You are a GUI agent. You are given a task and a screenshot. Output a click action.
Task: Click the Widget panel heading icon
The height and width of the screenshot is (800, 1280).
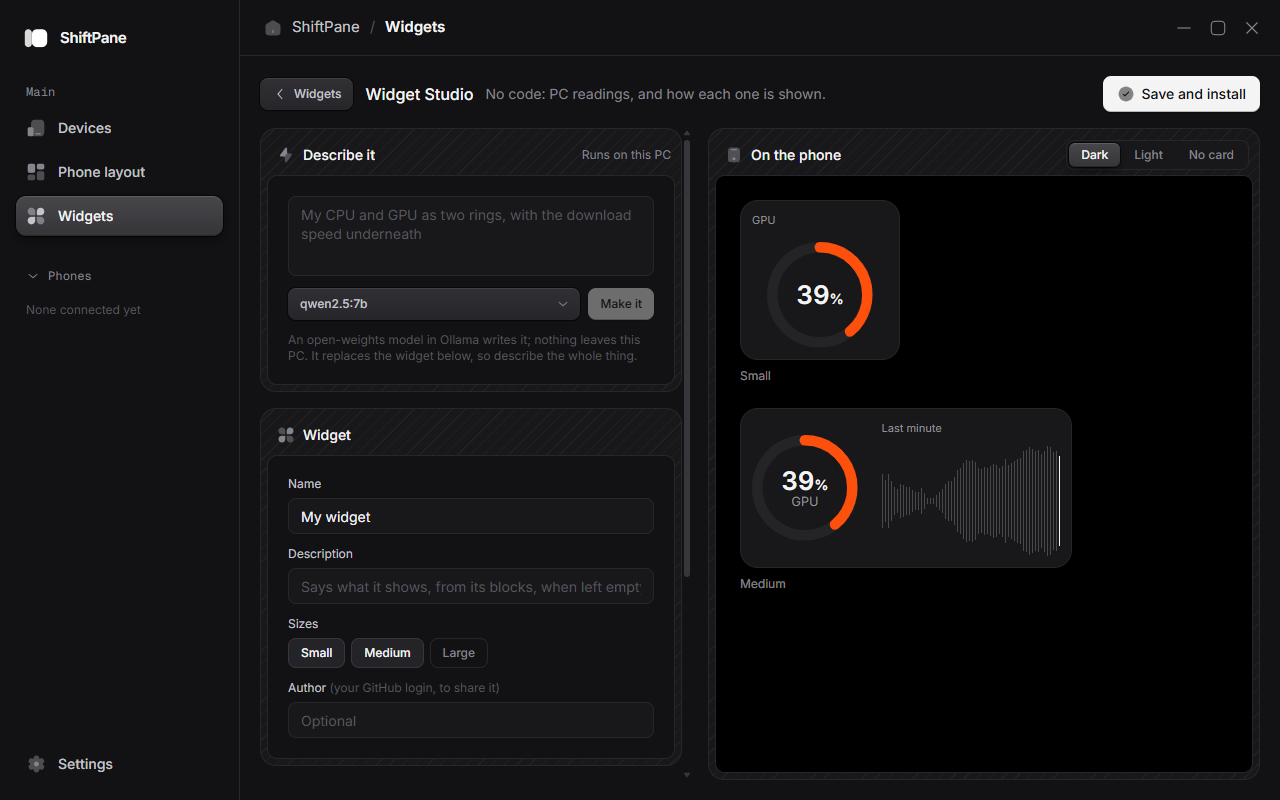click(x=286, y=435)
